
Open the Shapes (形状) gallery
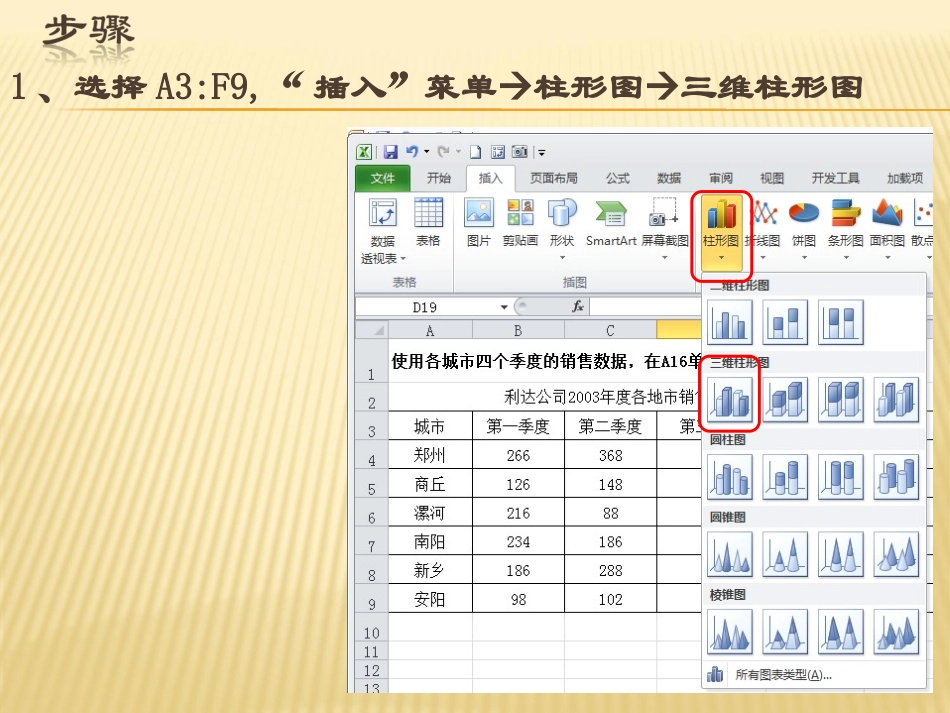tap(562, 229)
